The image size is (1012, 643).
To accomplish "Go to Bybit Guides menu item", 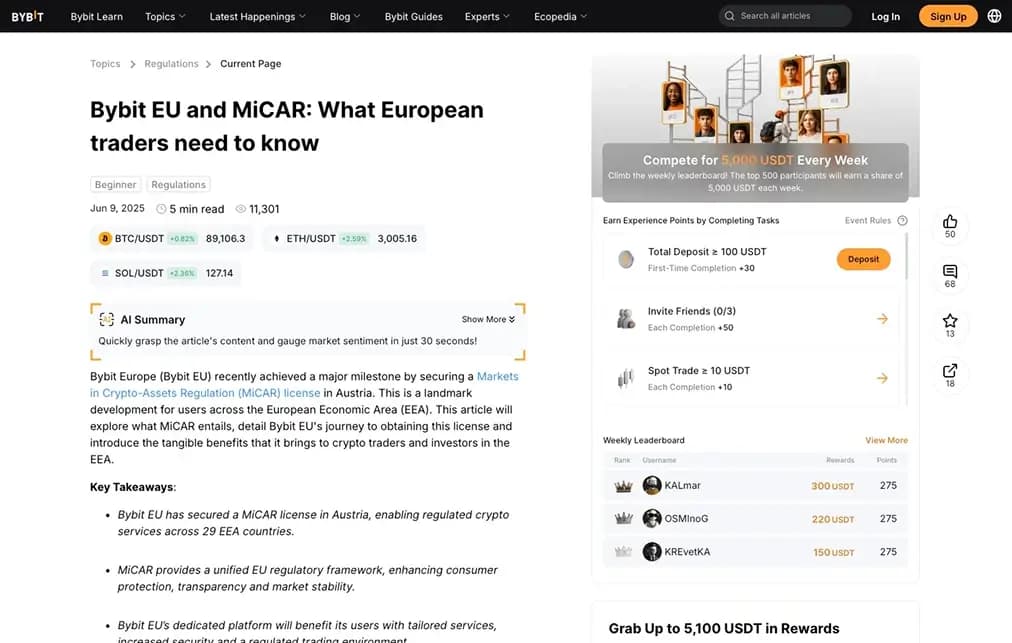I will click(413, 16).
